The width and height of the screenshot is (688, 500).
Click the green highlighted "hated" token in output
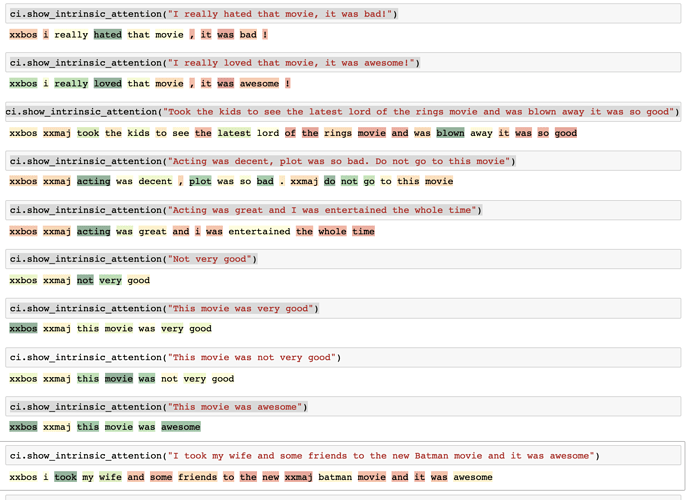point(107,35)
